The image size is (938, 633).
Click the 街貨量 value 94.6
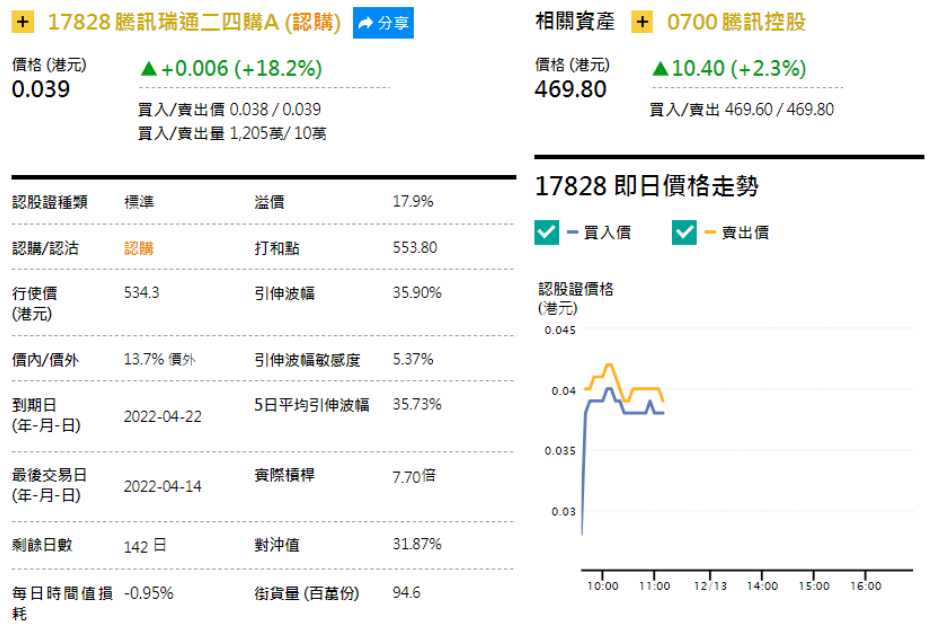407,593
